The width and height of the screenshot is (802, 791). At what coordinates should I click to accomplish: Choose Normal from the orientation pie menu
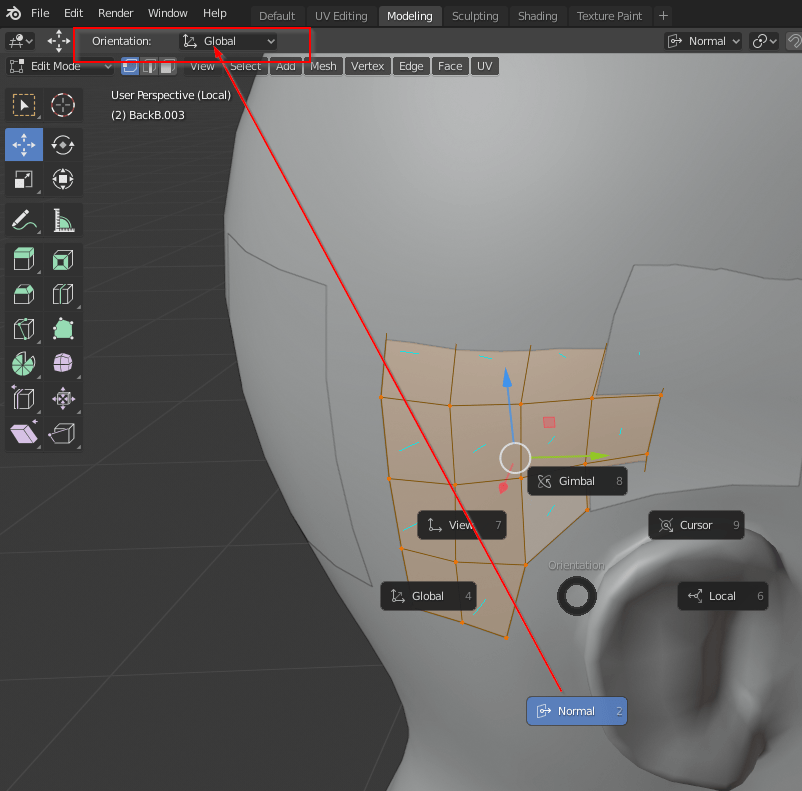576,710
